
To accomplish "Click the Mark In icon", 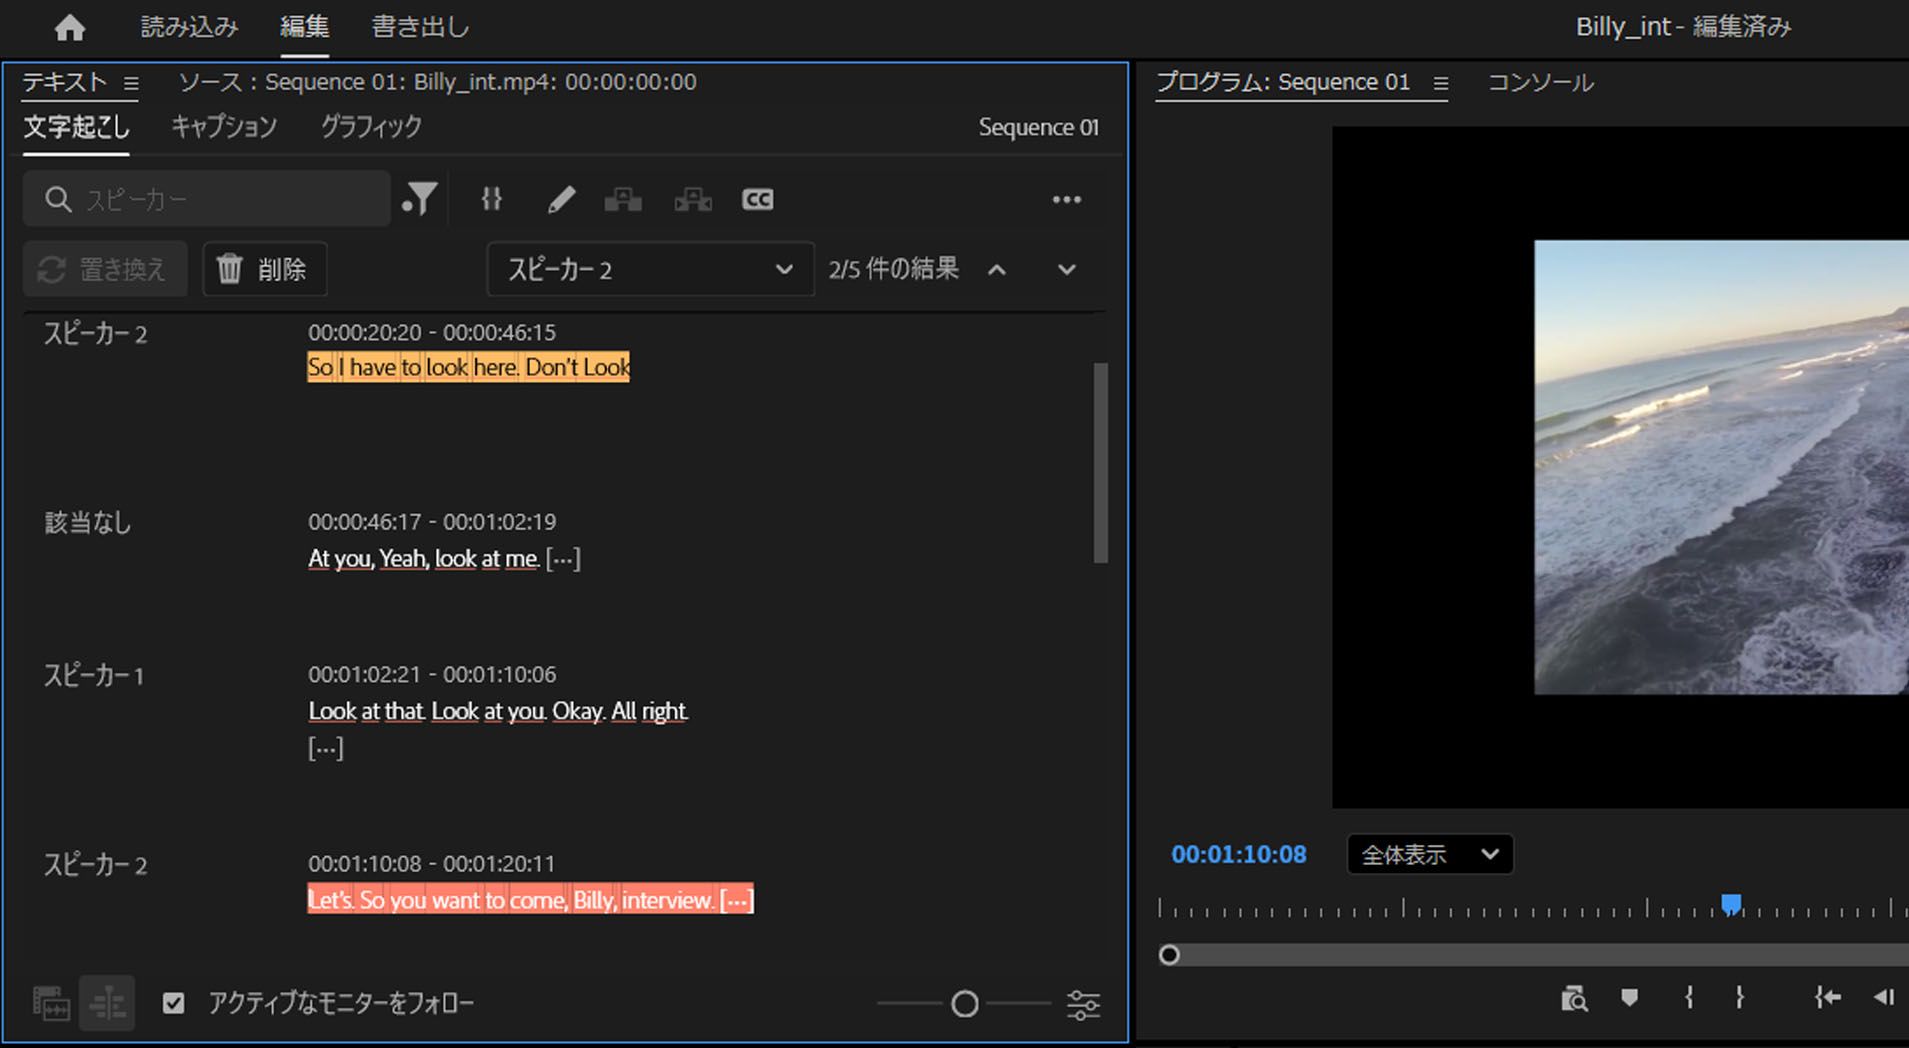I will pos(1689,997).
